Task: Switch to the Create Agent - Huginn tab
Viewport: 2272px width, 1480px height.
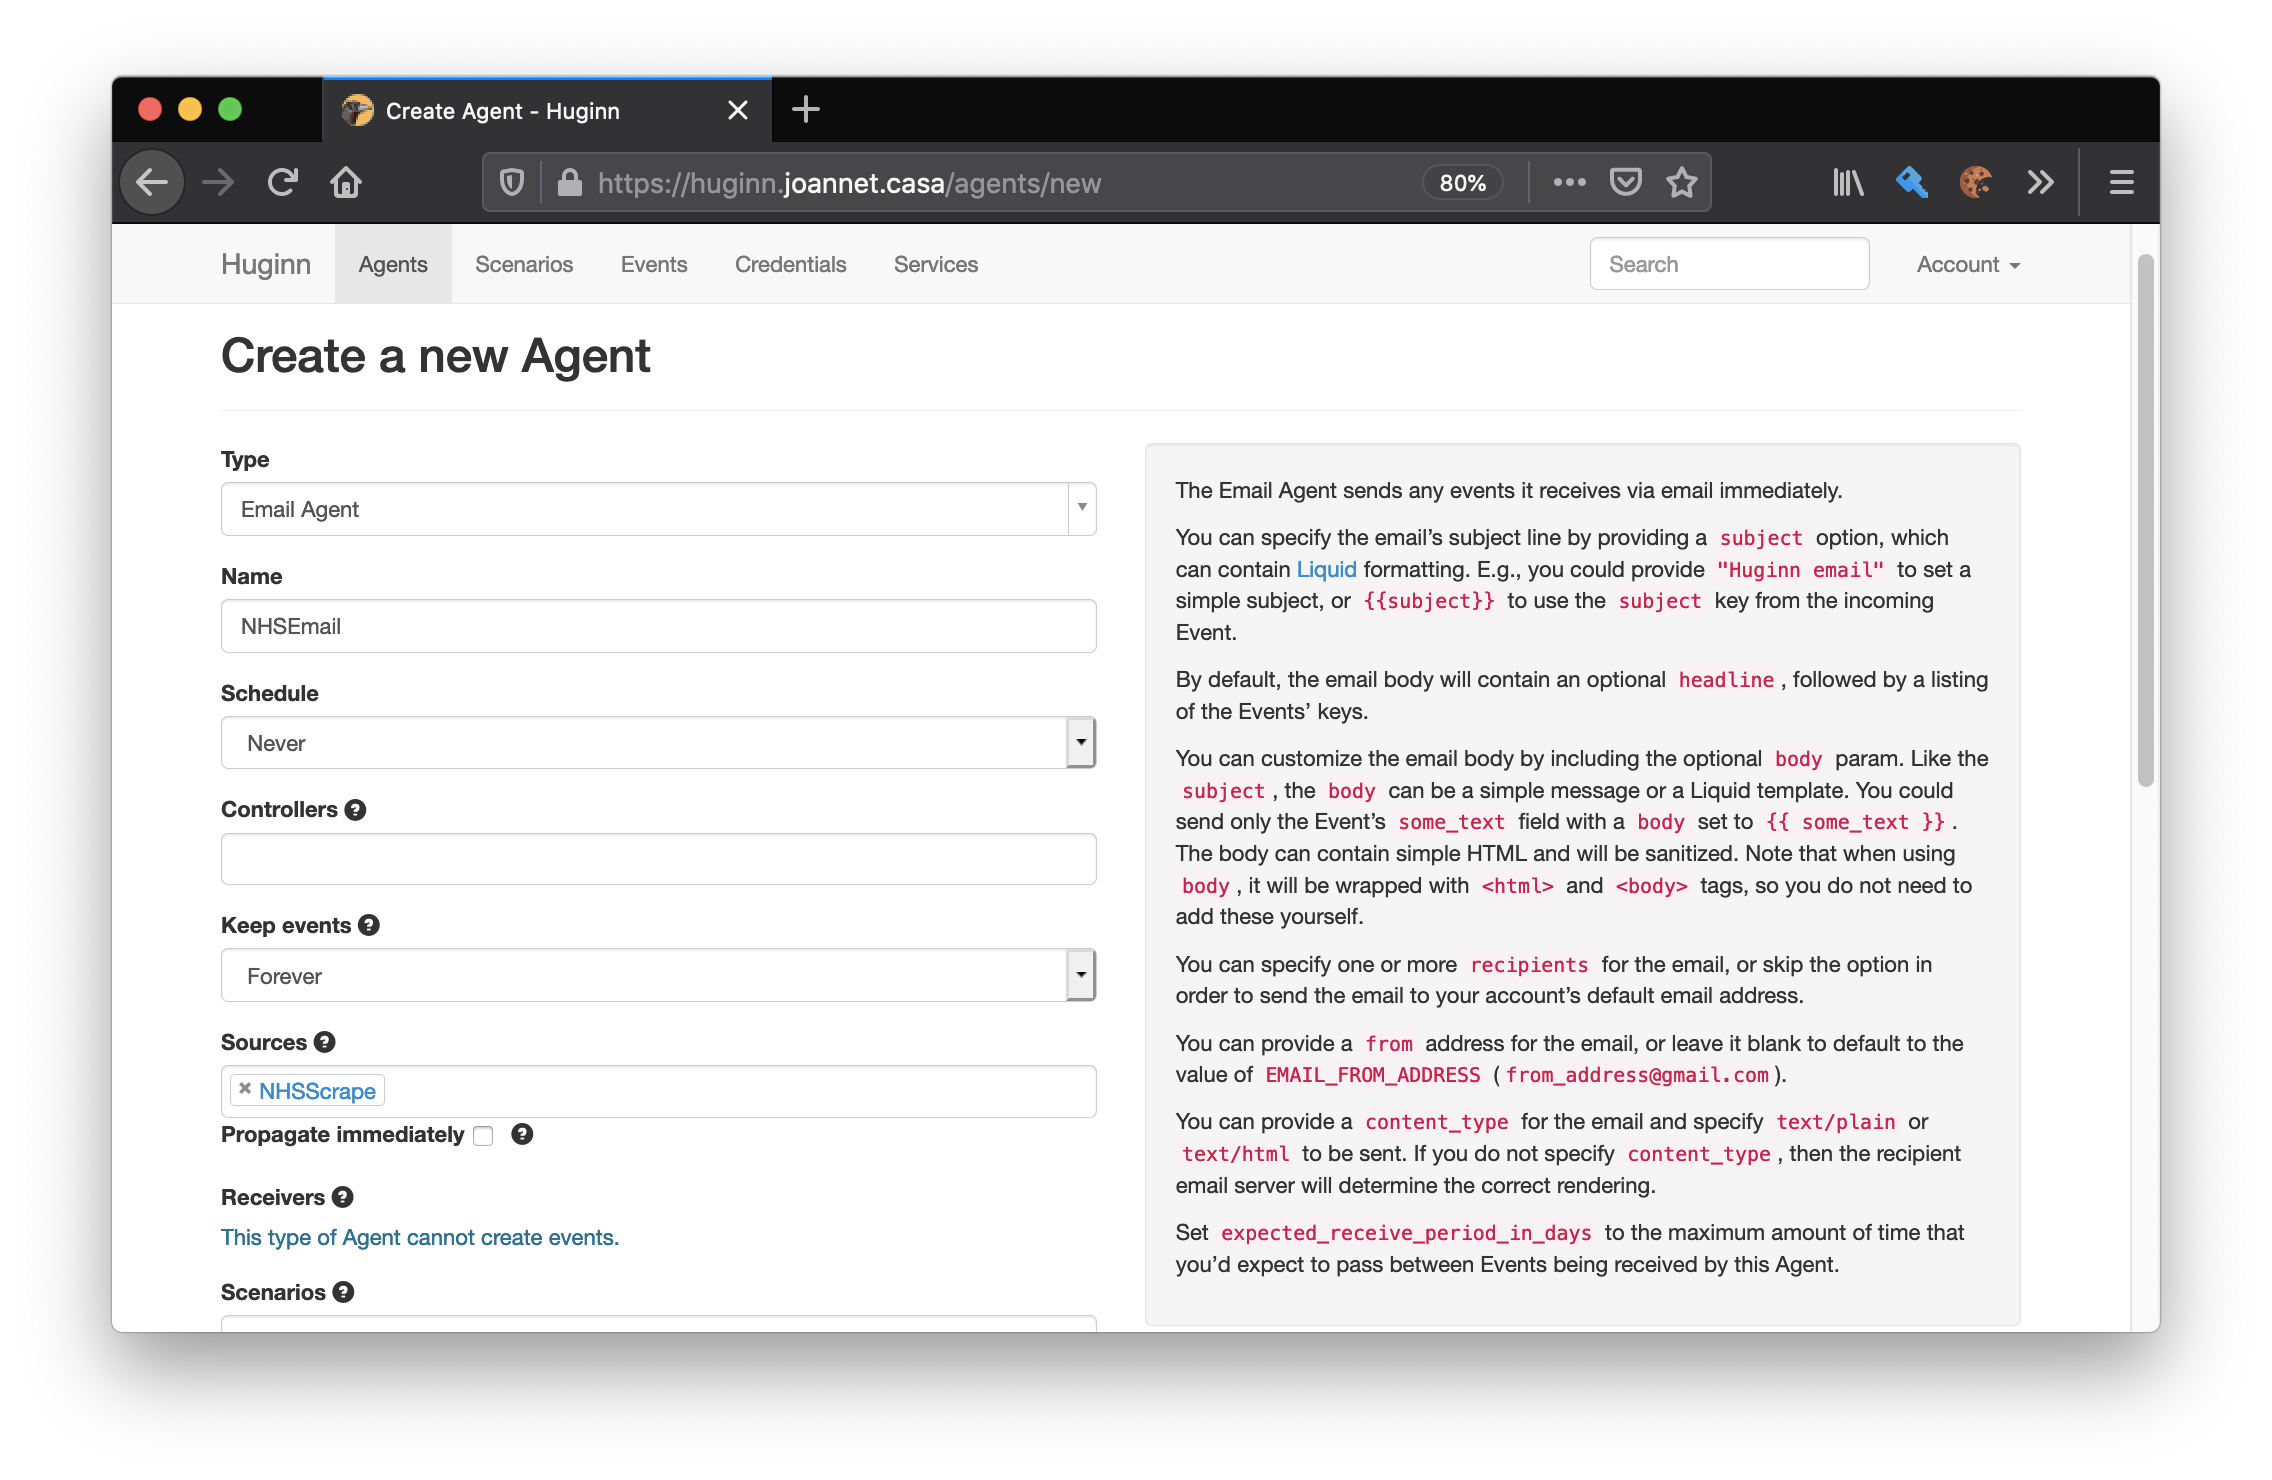Action: (x=547, y=110)
